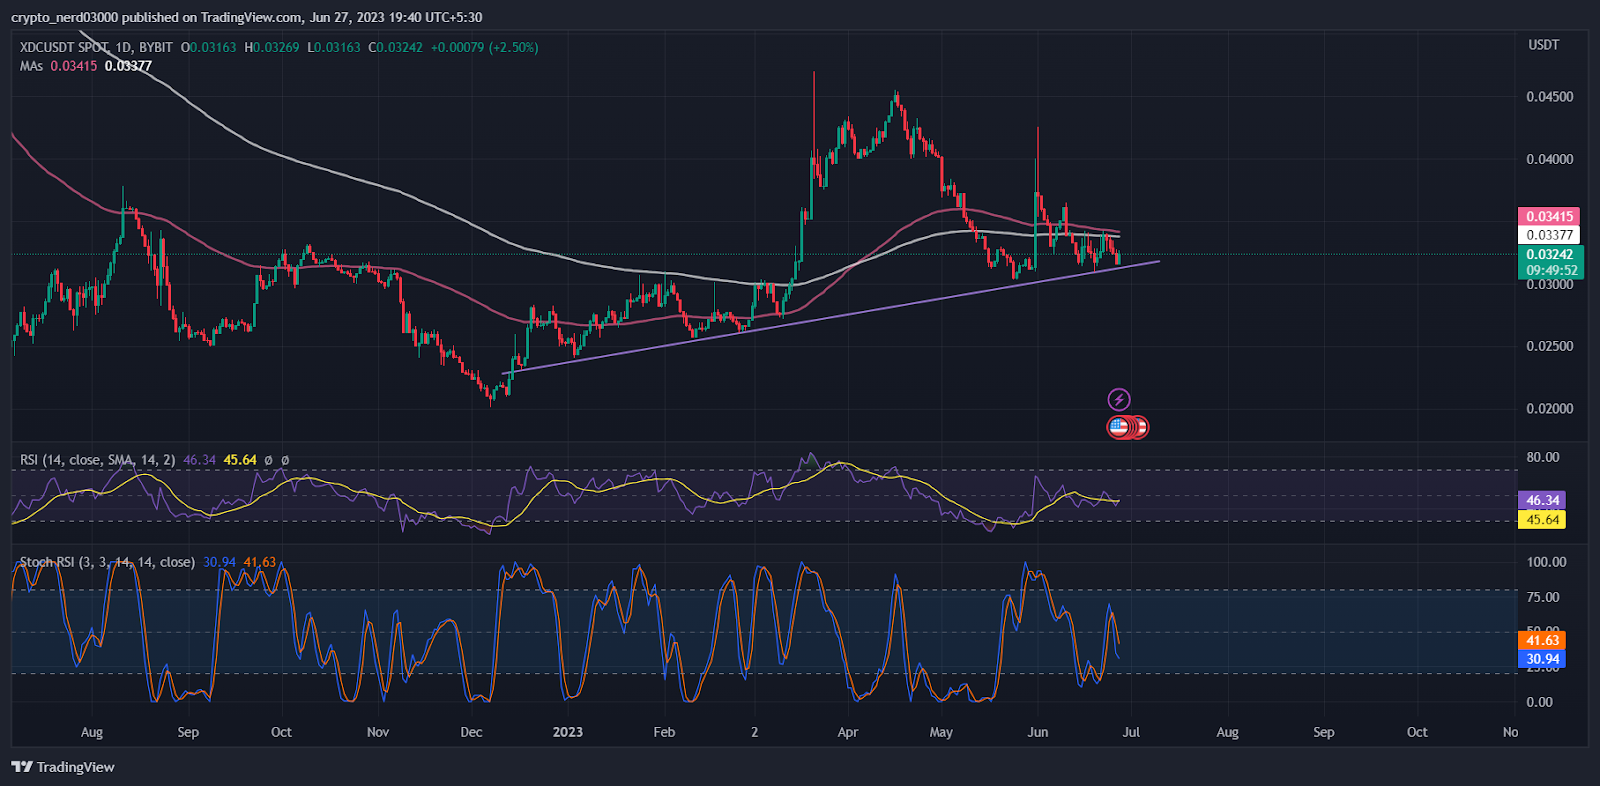Click the +0.00079 (+2.50%) change text

pos(485,47)
